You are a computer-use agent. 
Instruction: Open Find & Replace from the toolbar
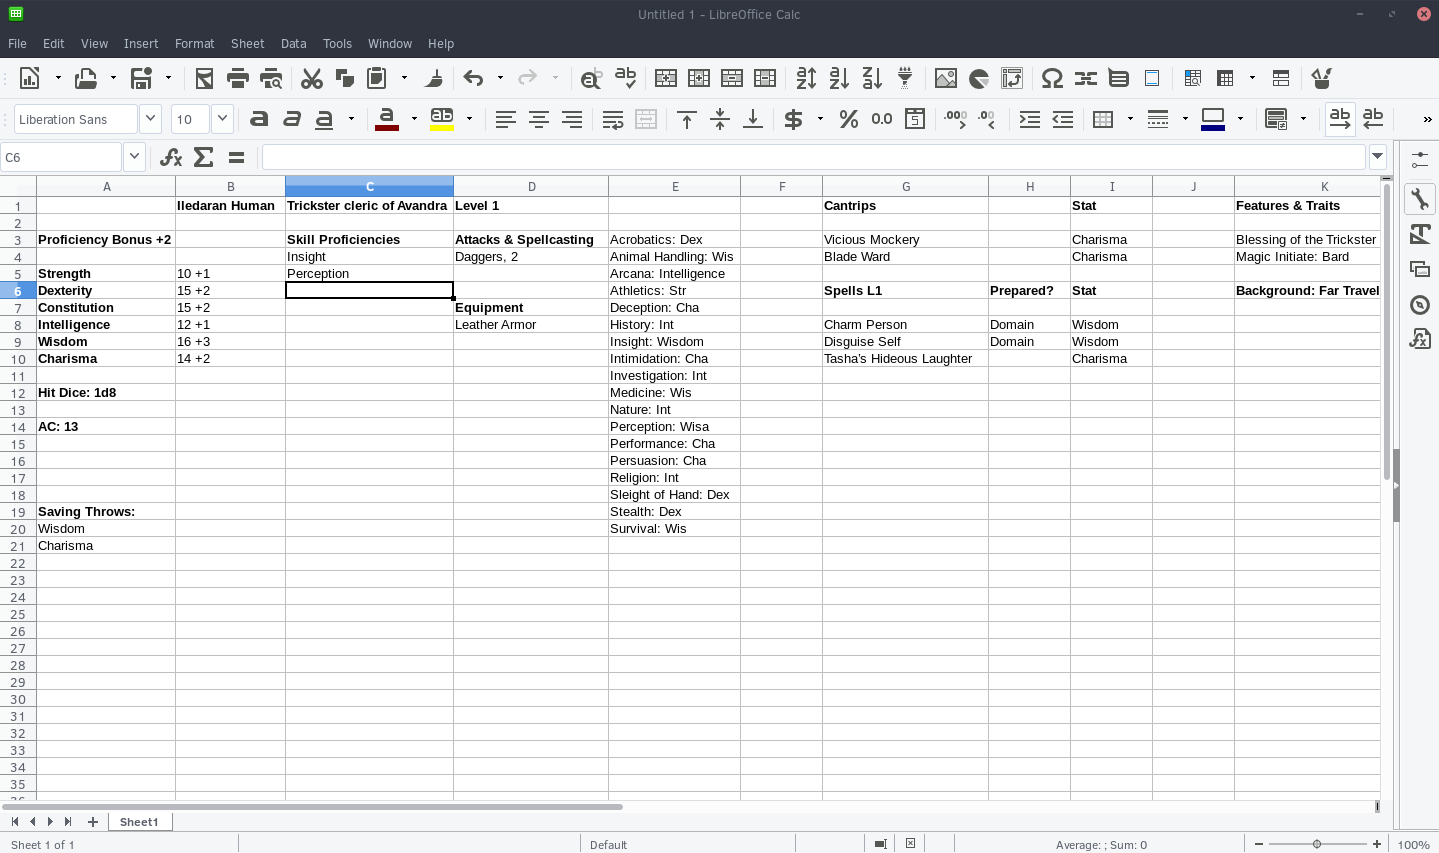coord(591,78)
